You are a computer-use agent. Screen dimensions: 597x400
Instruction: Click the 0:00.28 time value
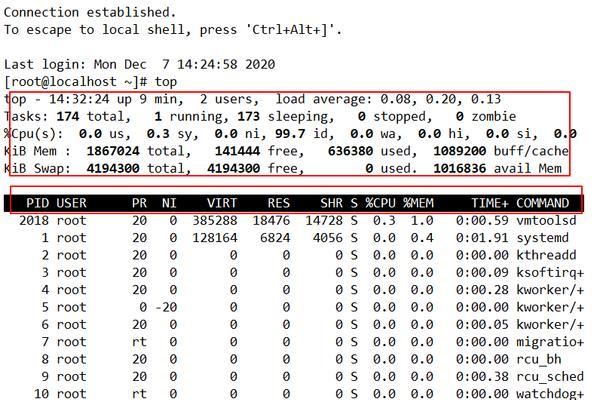482,290
